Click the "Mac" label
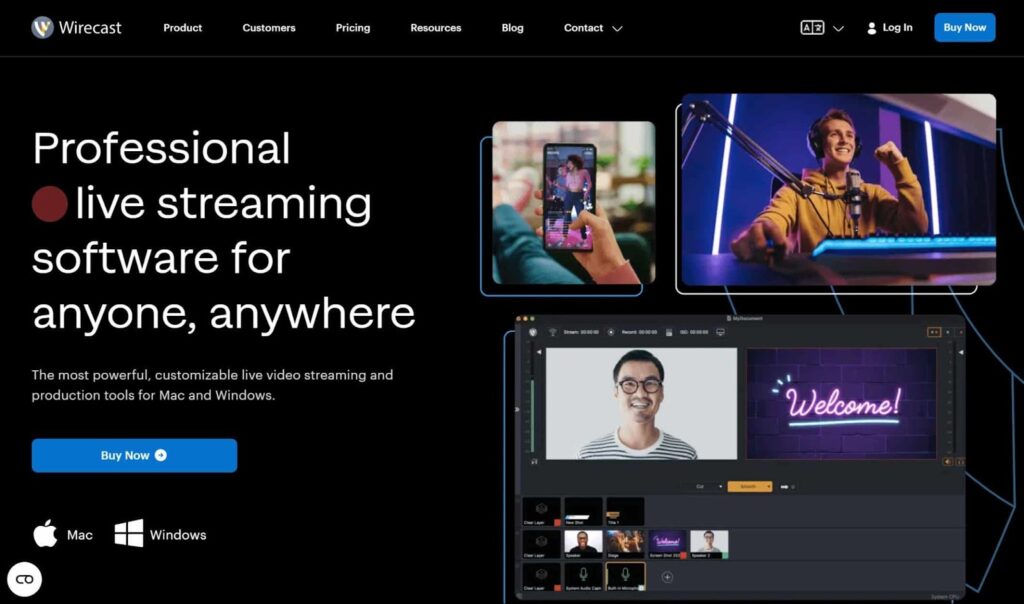The image size is (1024, 604). pos(80,535)
